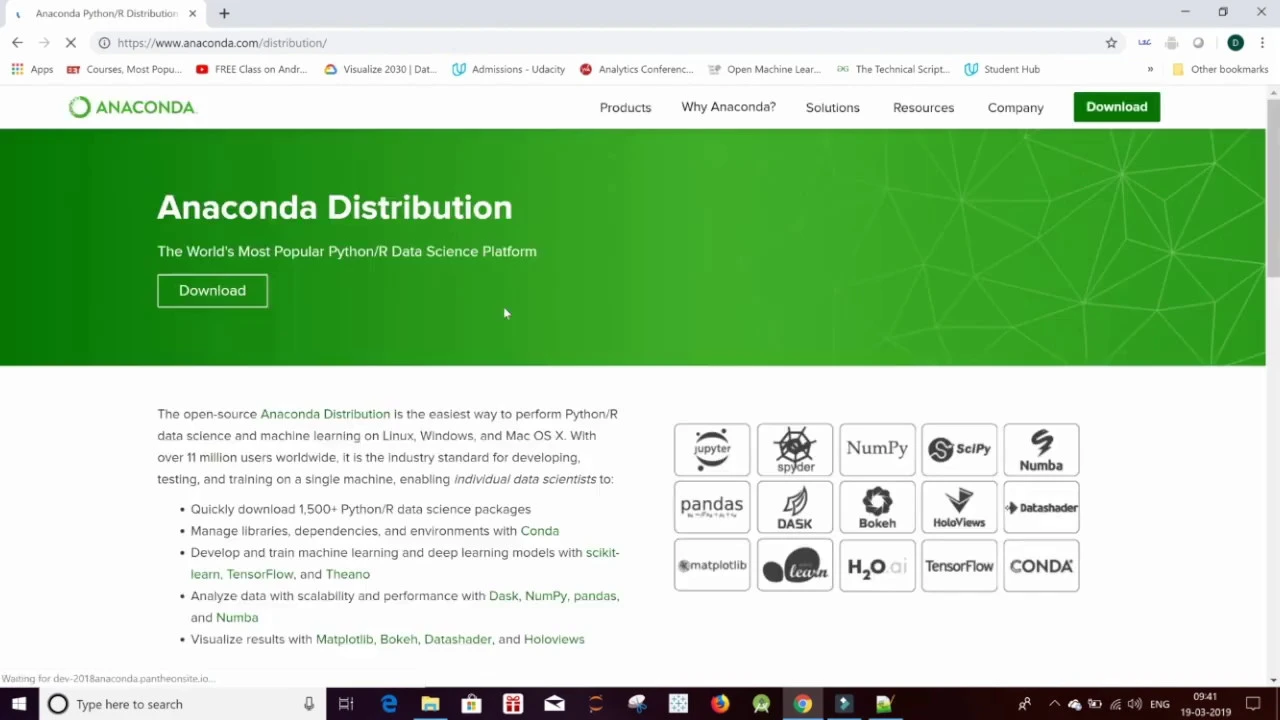The image size is (1280, 720).
Task: Open Chrome profile avatar D
Action: coord(1235,43)
